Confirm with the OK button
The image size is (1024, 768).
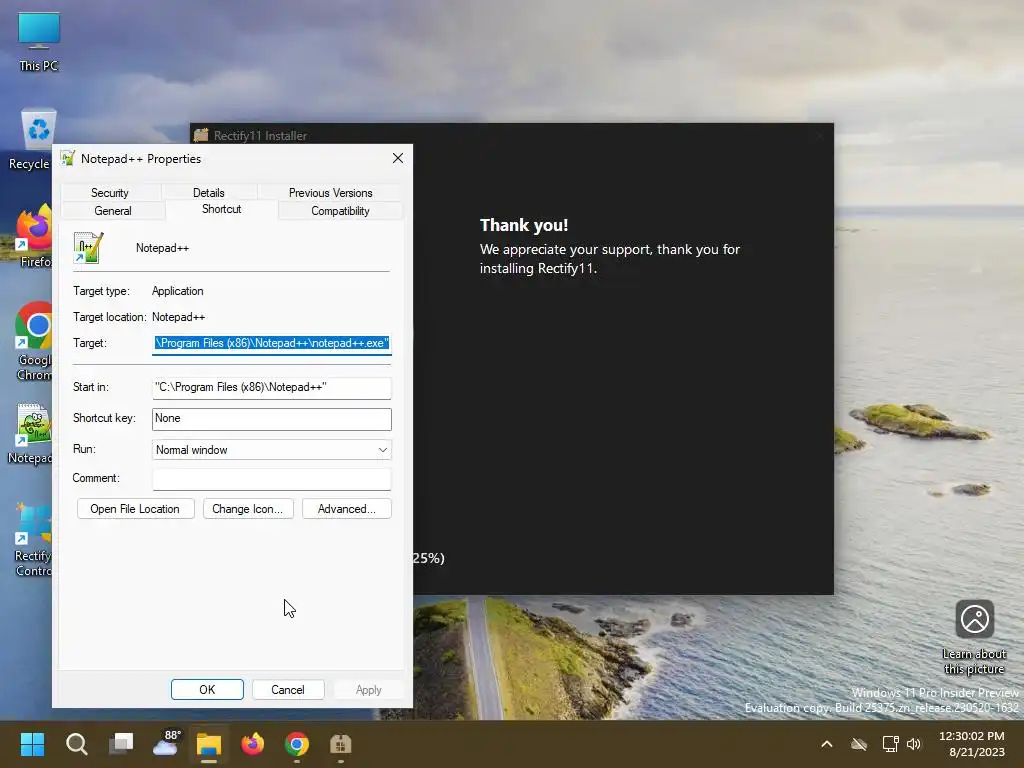(x=207, y=690)
